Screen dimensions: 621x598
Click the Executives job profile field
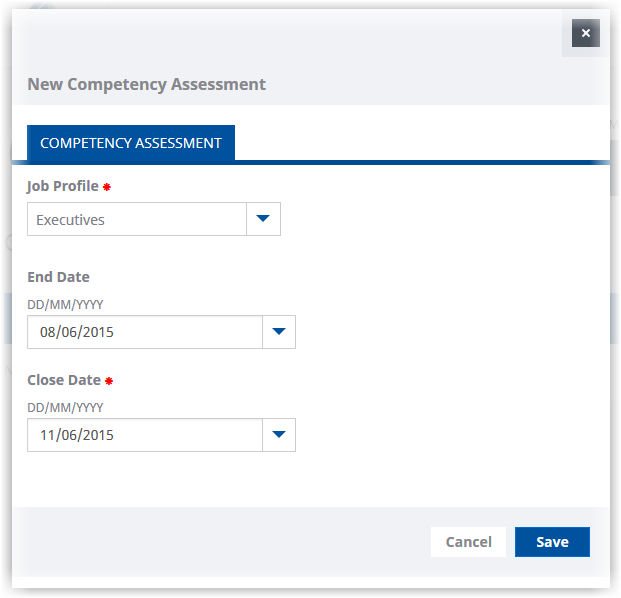click(137, 219)
